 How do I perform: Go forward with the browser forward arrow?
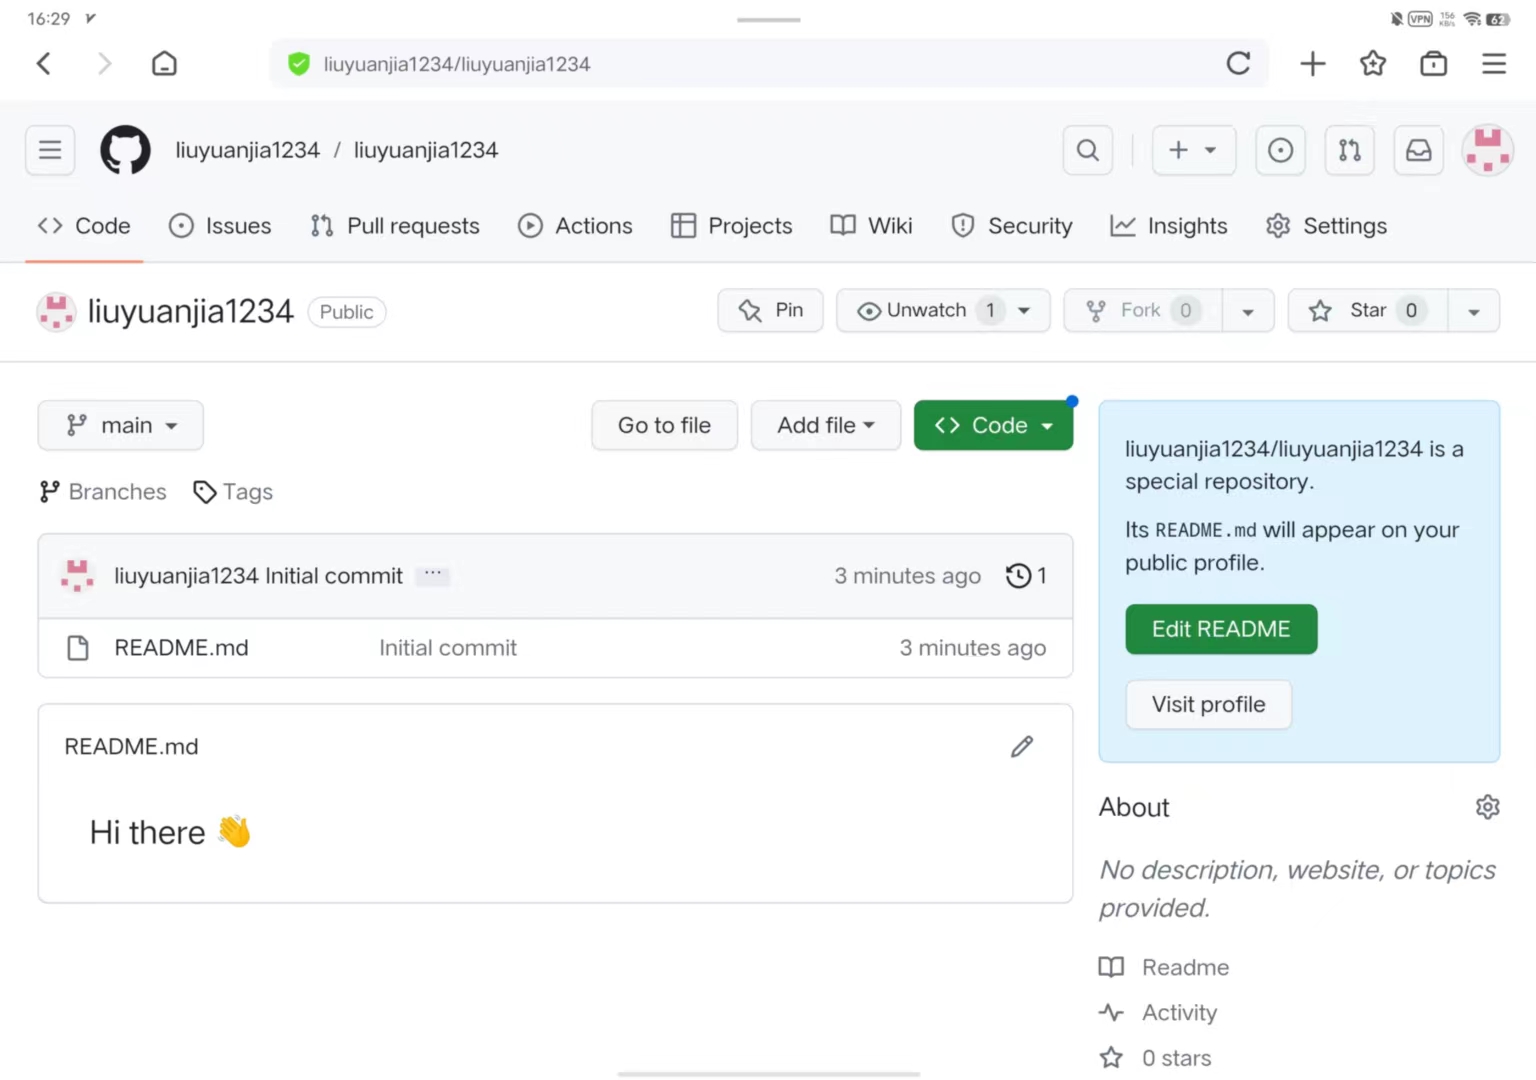[104, 64]
